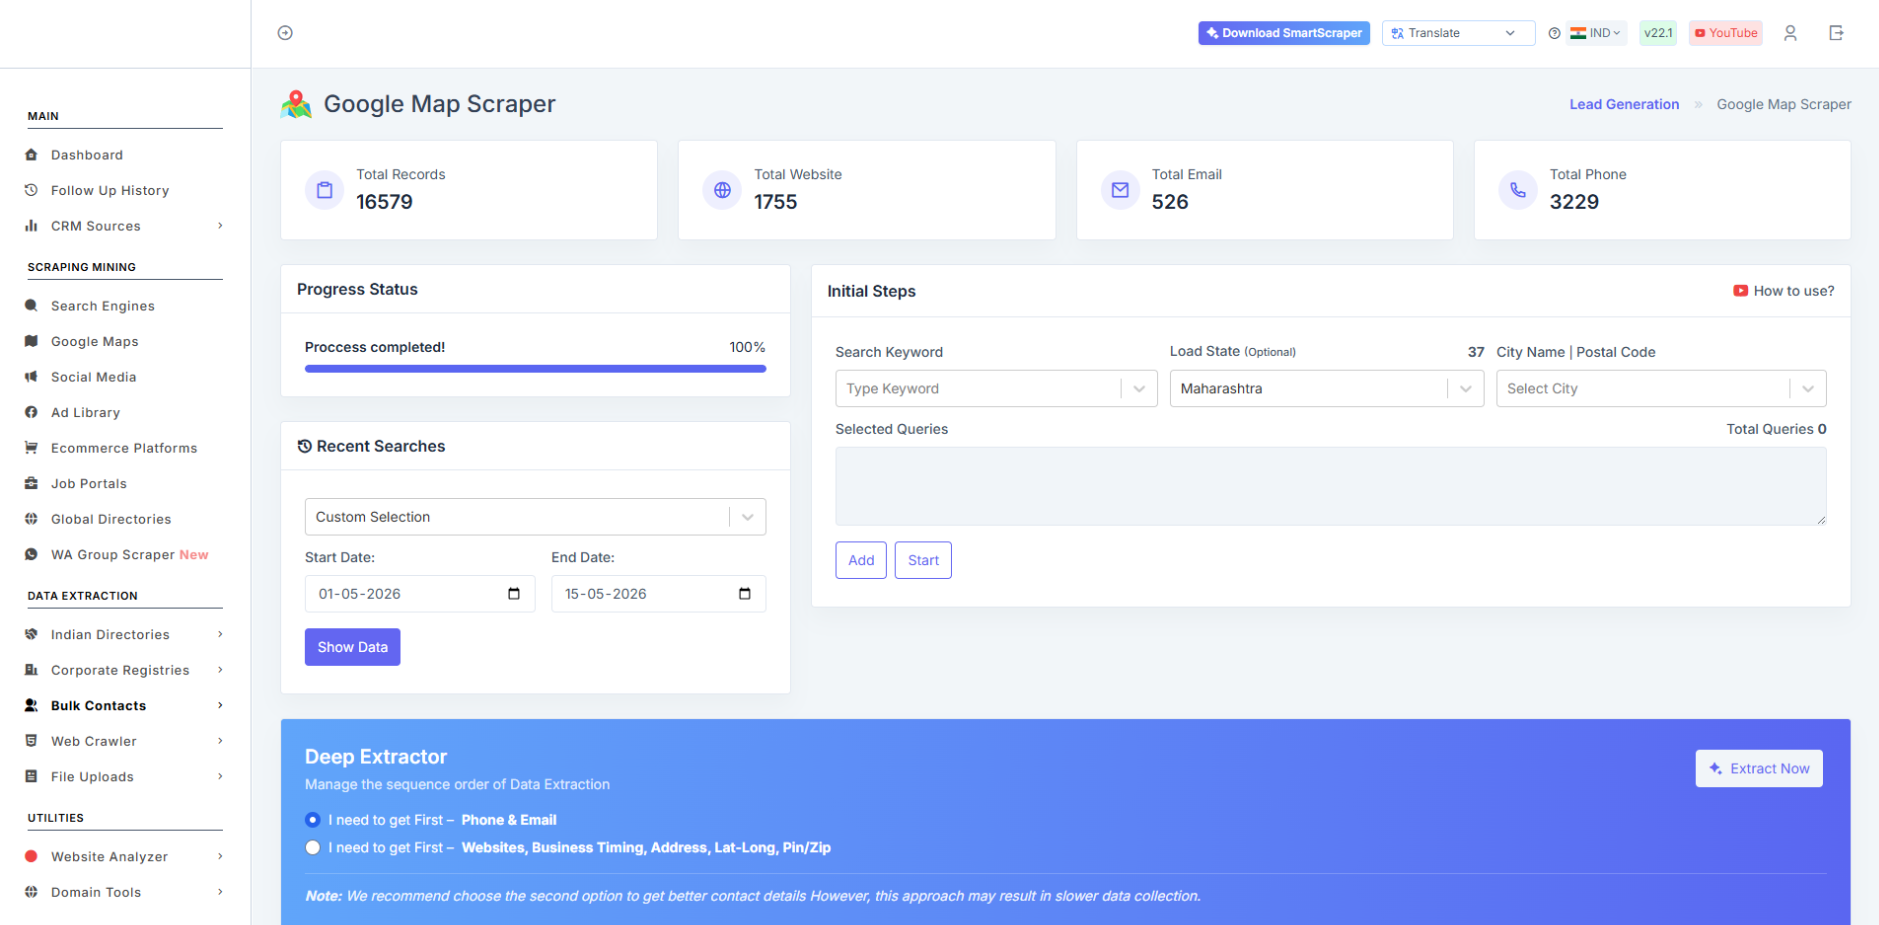Viewport: 1879px width, 925px height.
Task: Open the user profile icon
Action: [1790, 33]
